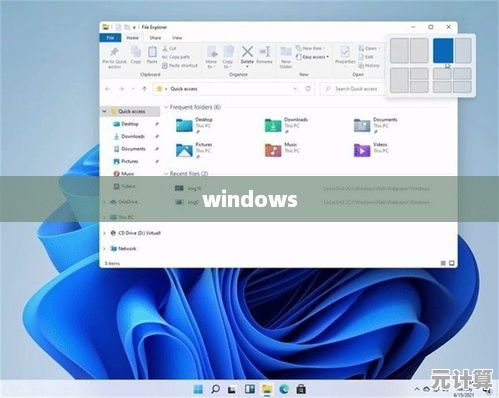Screen dimensions: 499x398
Task: Click the Delete icon in the ribbon
Action: pos(247,52)
